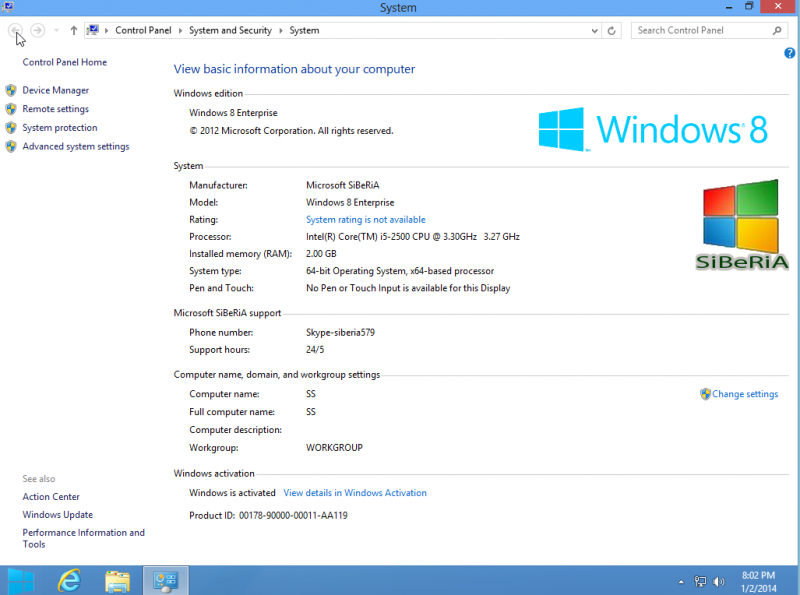Open Control Panel breadcrumb
This screenshot has width=800, height=595.
143,31
